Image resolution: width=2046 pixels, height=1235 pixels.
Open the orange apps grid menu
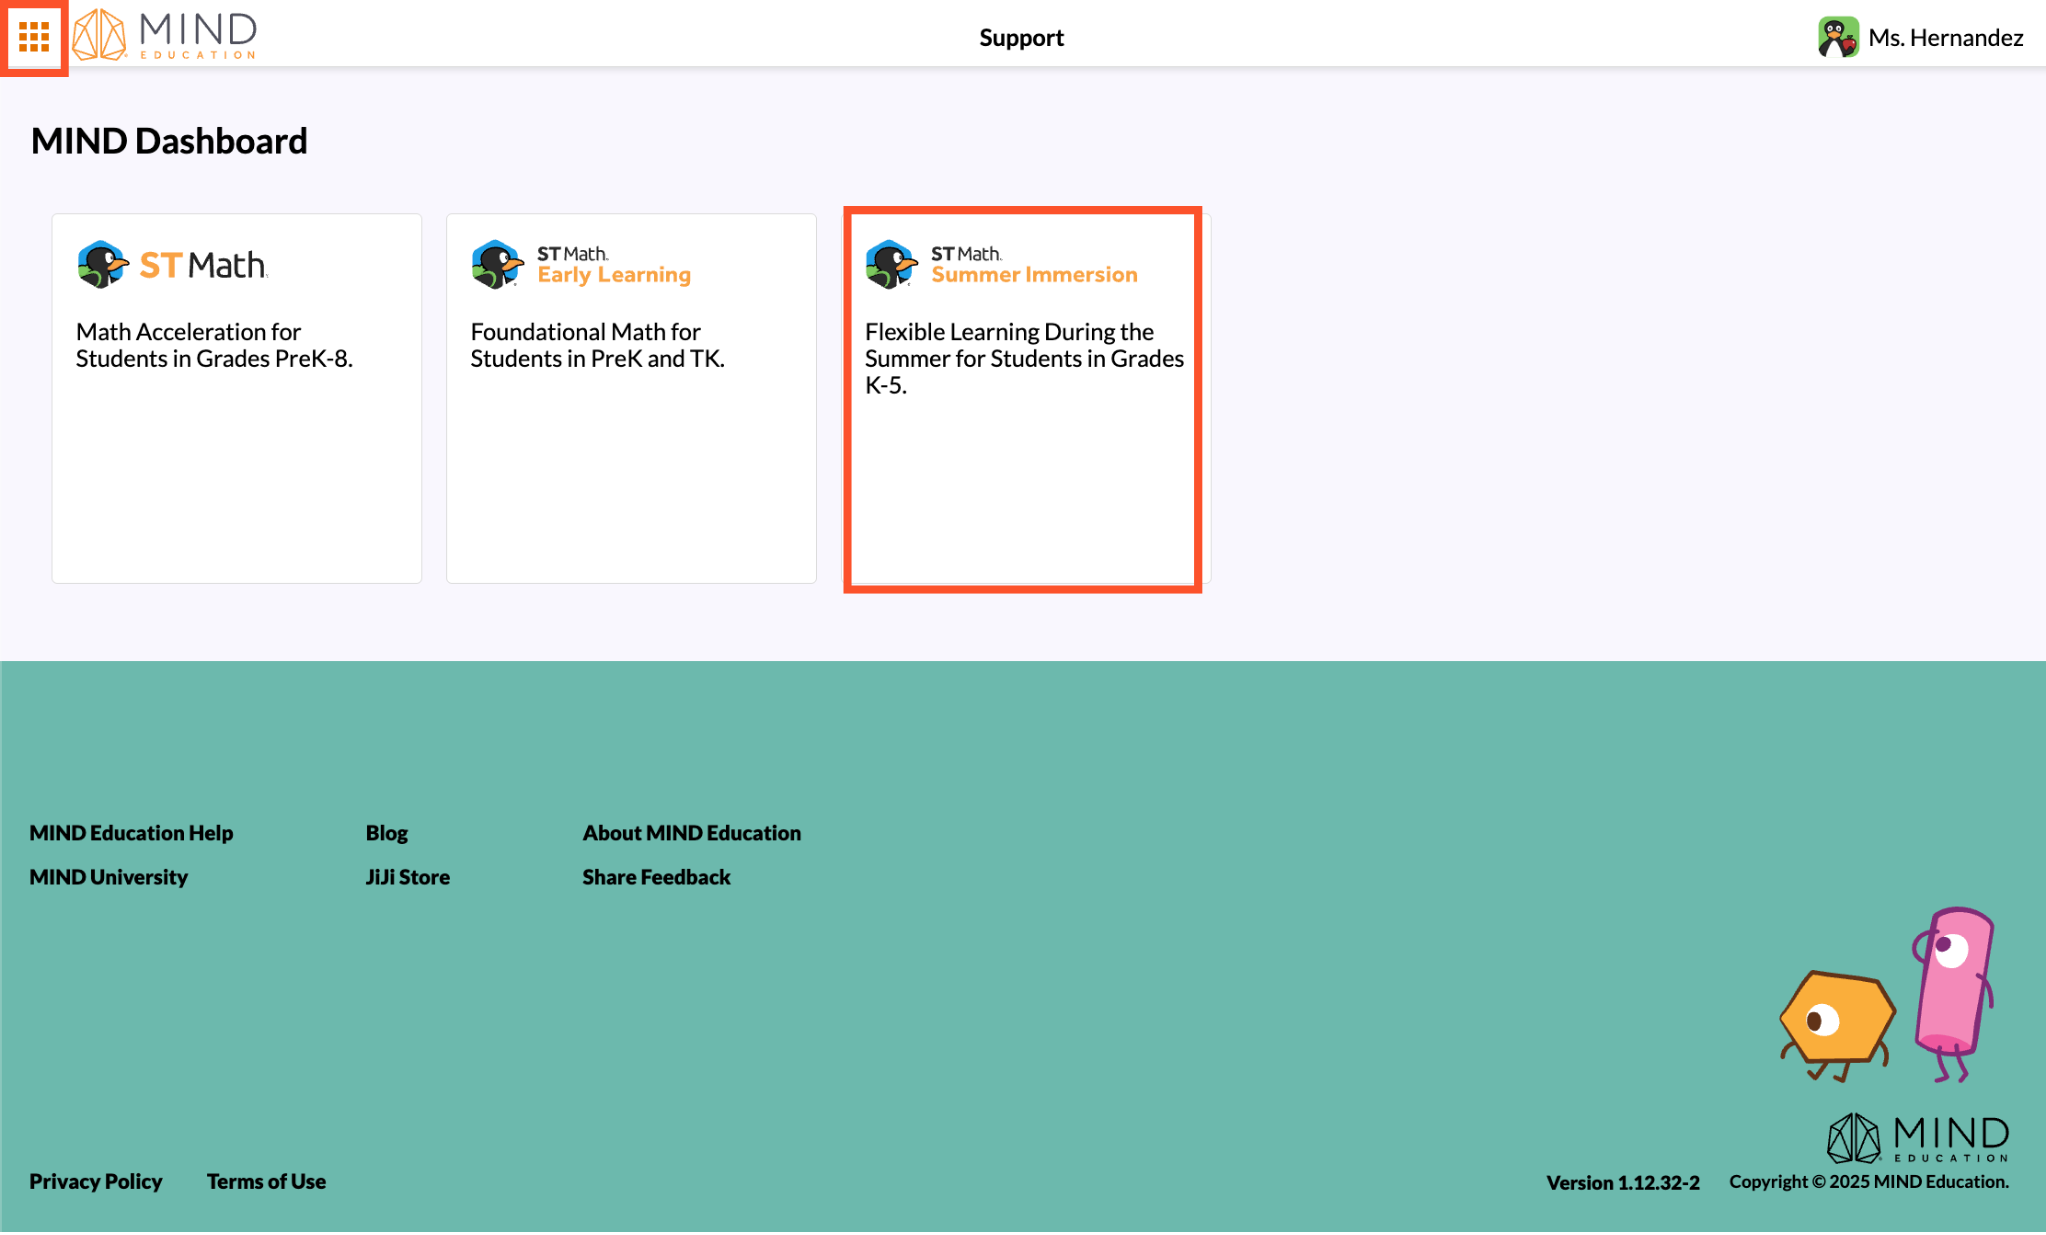coord(34,37)
